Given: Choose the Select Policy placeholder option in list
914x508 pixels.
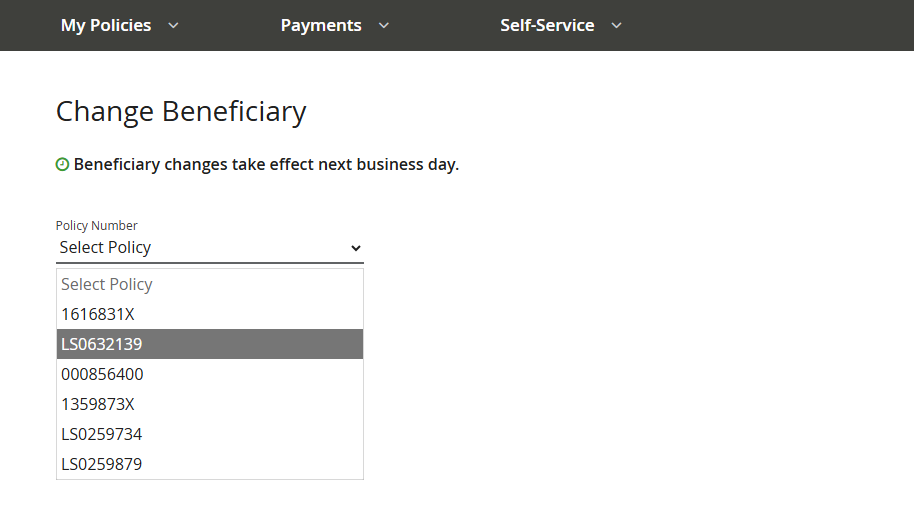Looking at the screenshot, I should pos(107,285).
